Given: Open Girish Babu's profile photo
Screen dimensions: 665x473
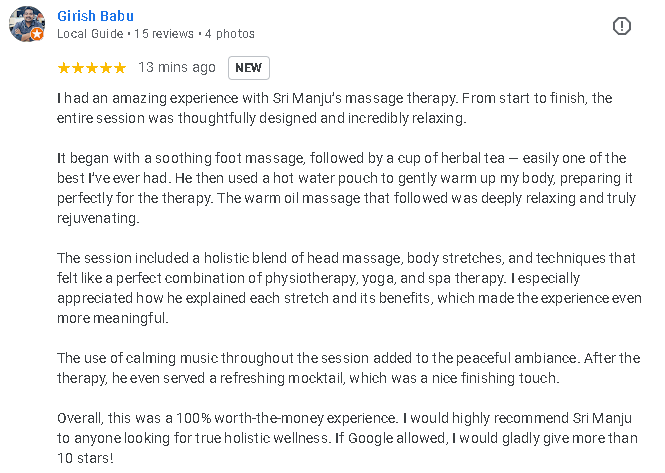Looking at the screenshot, I should tap(26, 24).
